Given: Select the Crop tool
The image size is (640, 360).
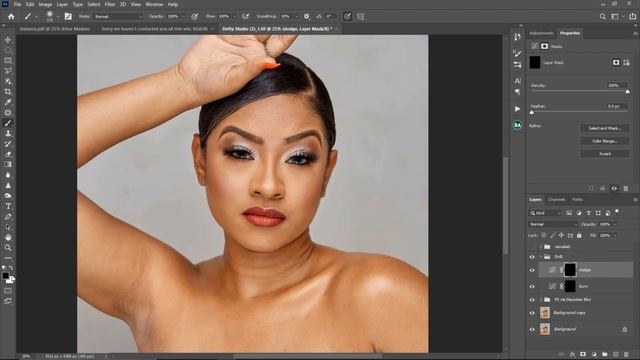Looking at the screenshot, I should [8, 92].
